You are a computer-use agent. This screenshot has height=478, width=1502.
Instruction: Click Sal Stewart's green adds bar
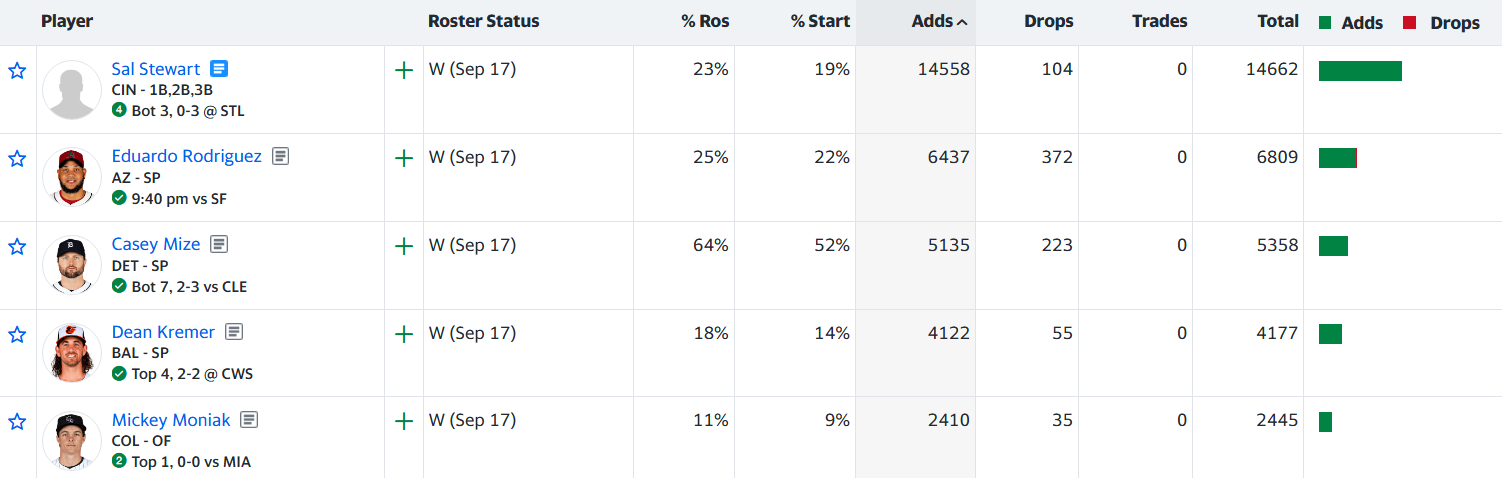pyautogui.click(x=1360, y=71)
